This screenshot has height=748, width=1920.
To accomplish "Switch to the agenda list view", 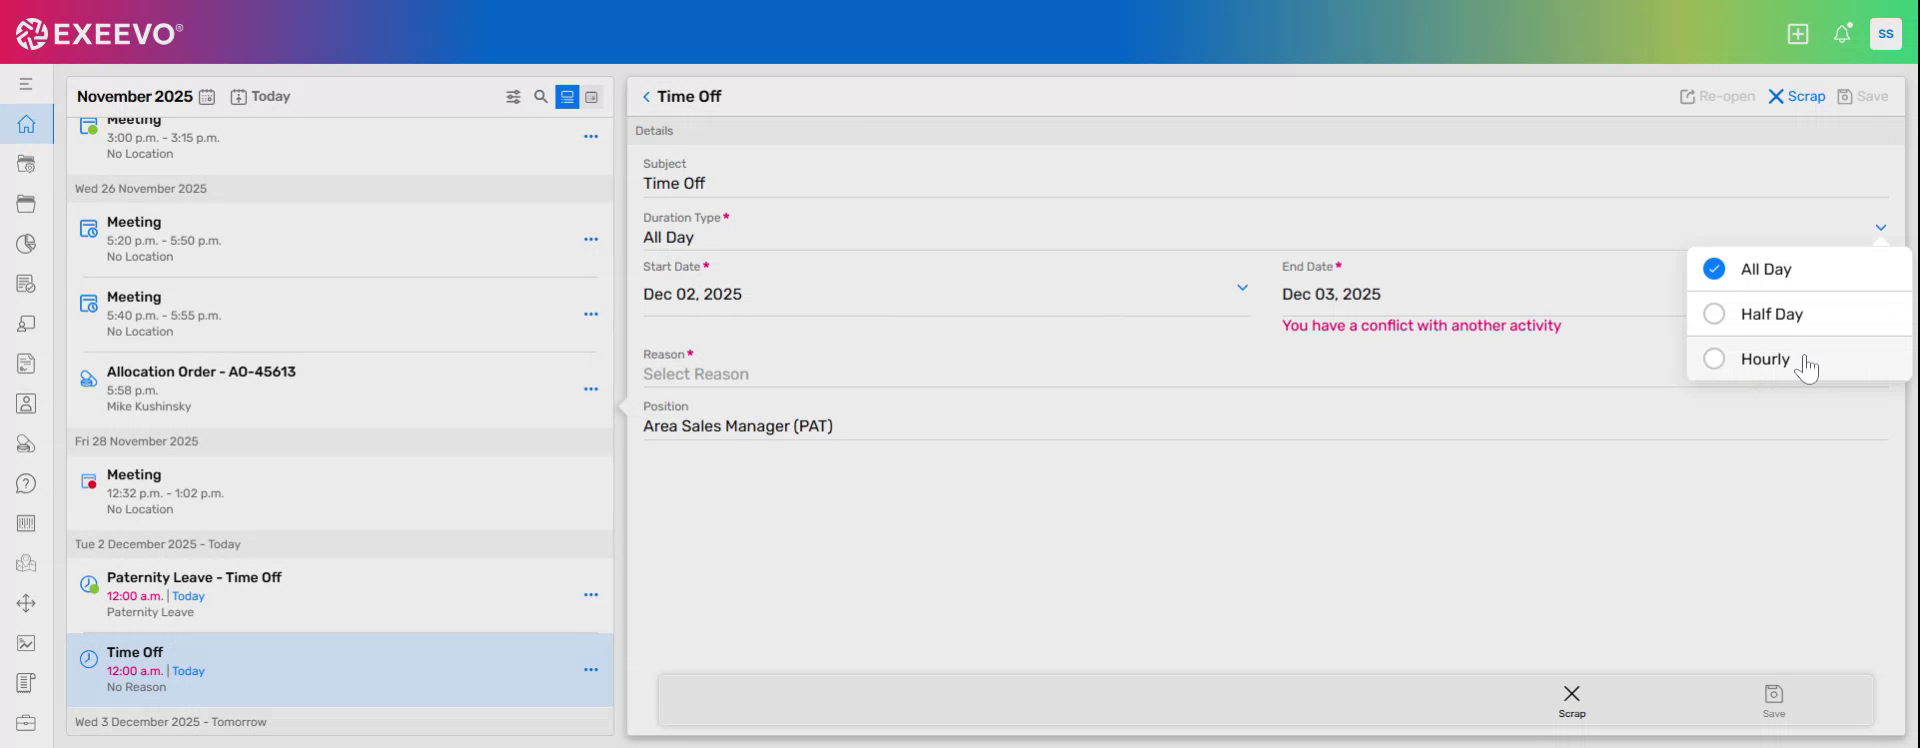I will click(567, 97).
